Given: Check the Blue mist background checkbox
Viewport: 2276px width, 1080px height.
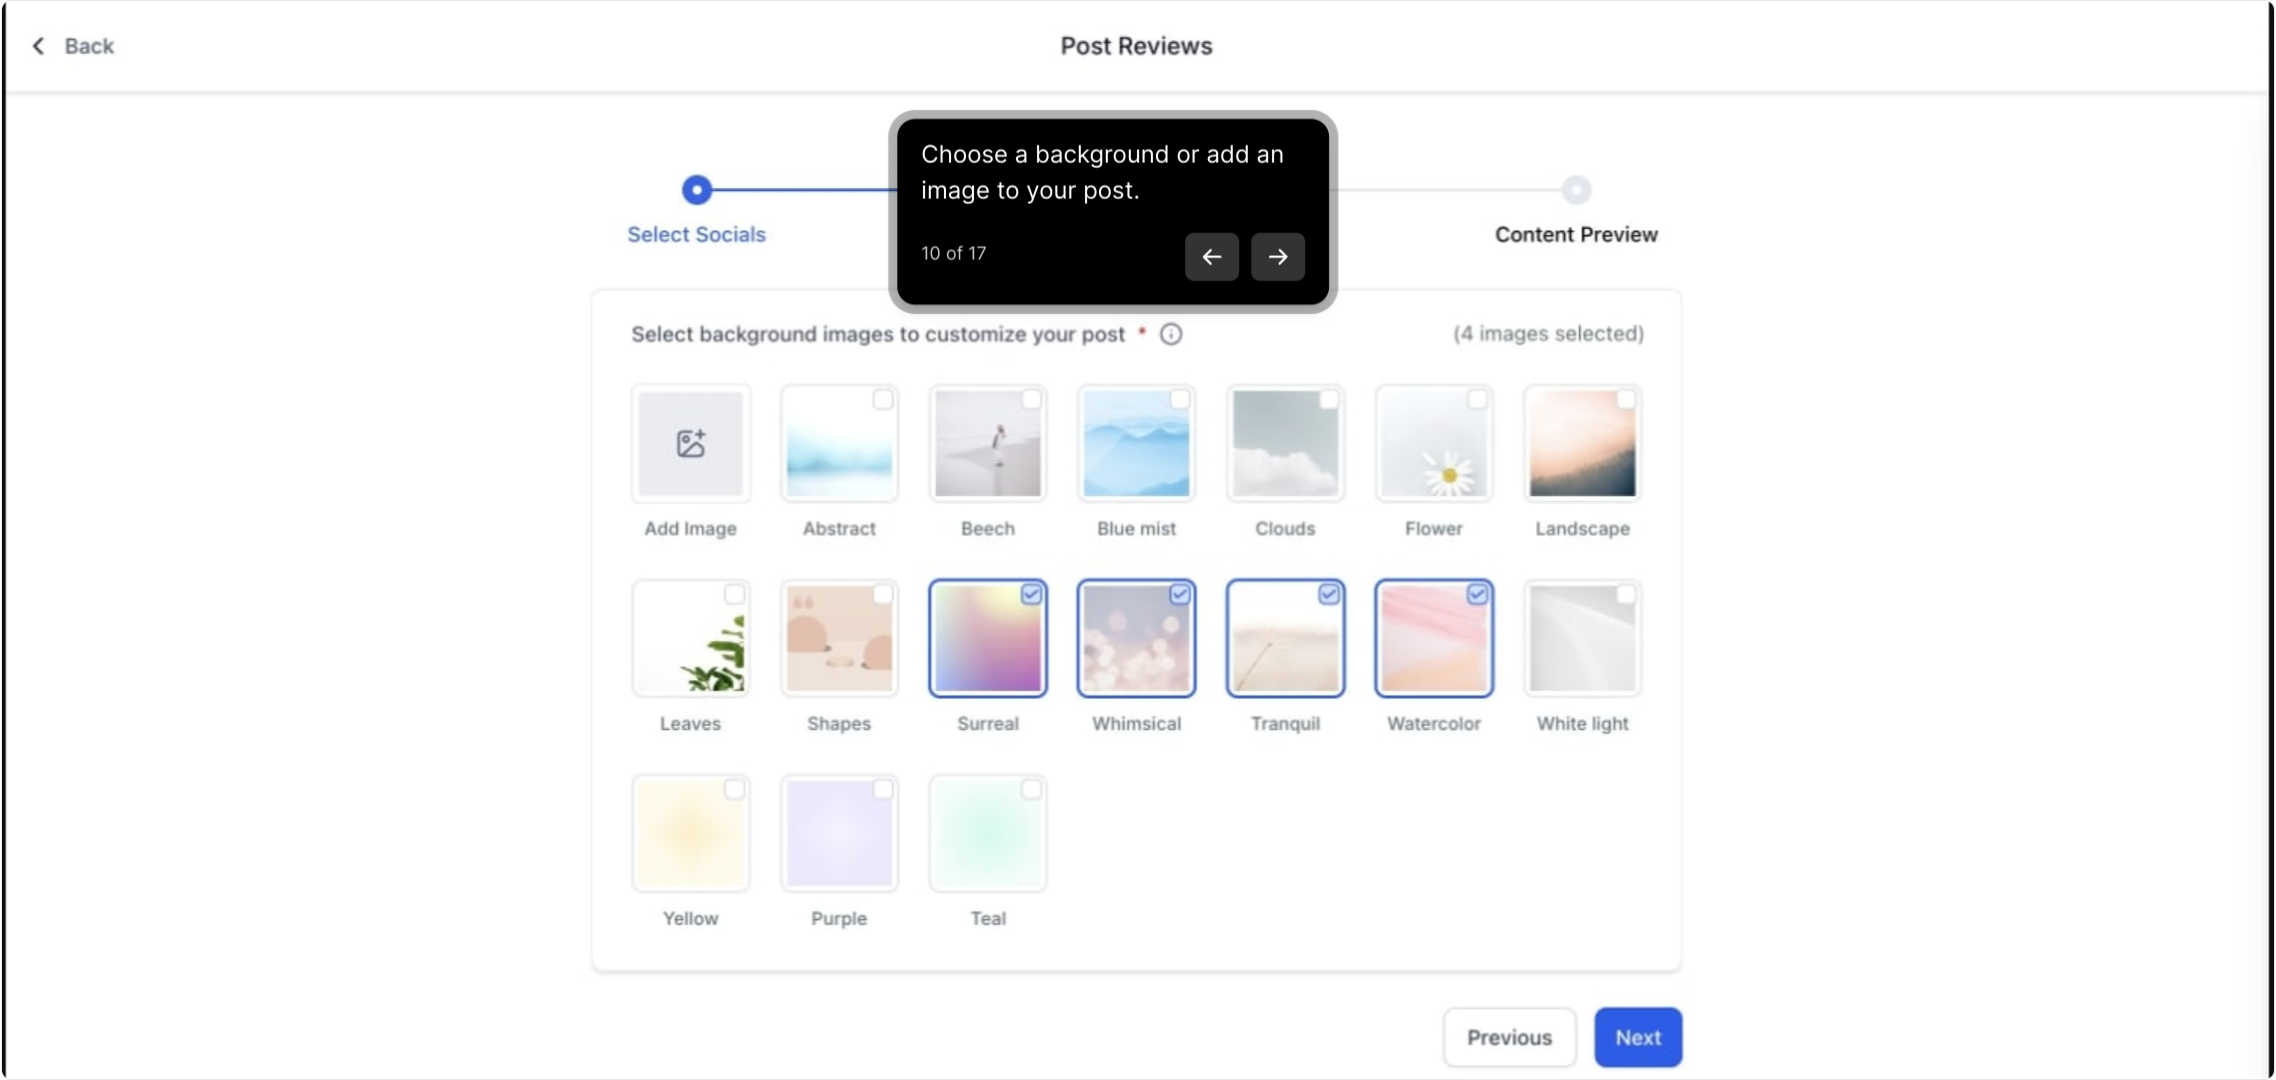Looking at the screenshot, I should [1180, 400].
